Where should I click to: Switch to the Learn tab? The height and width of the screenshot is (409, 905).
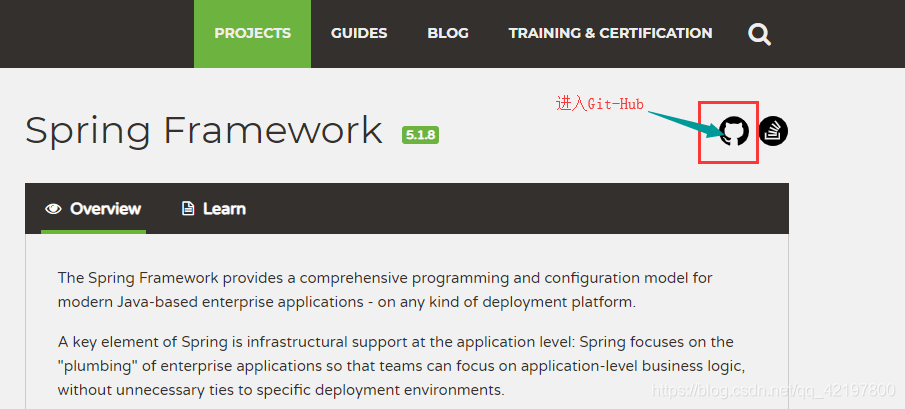click(x=214, y=209)
